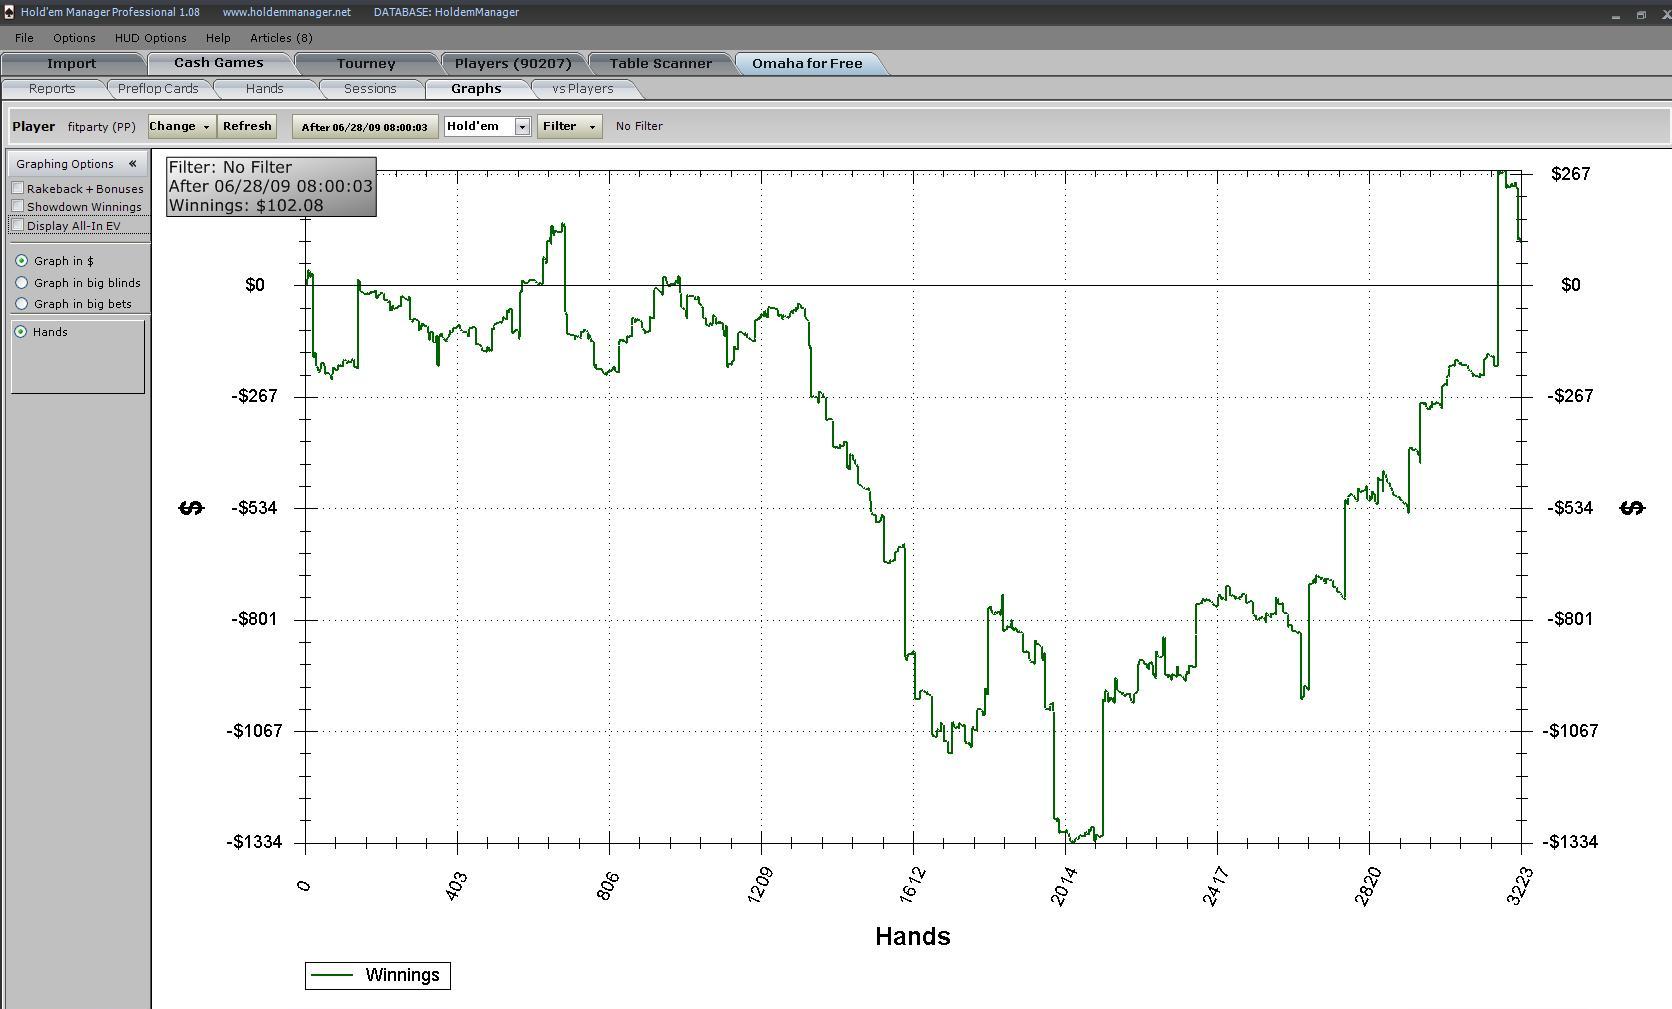Choose Graph in big bets option

(22, 304)
